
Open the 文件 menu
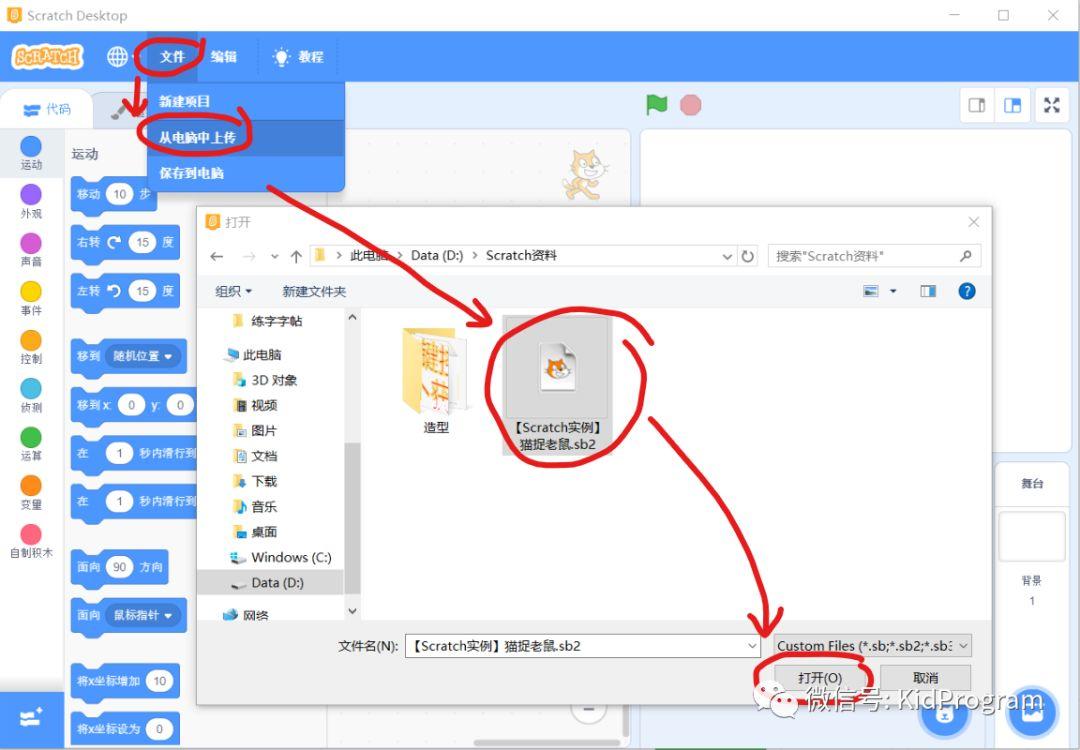[173, 56]
